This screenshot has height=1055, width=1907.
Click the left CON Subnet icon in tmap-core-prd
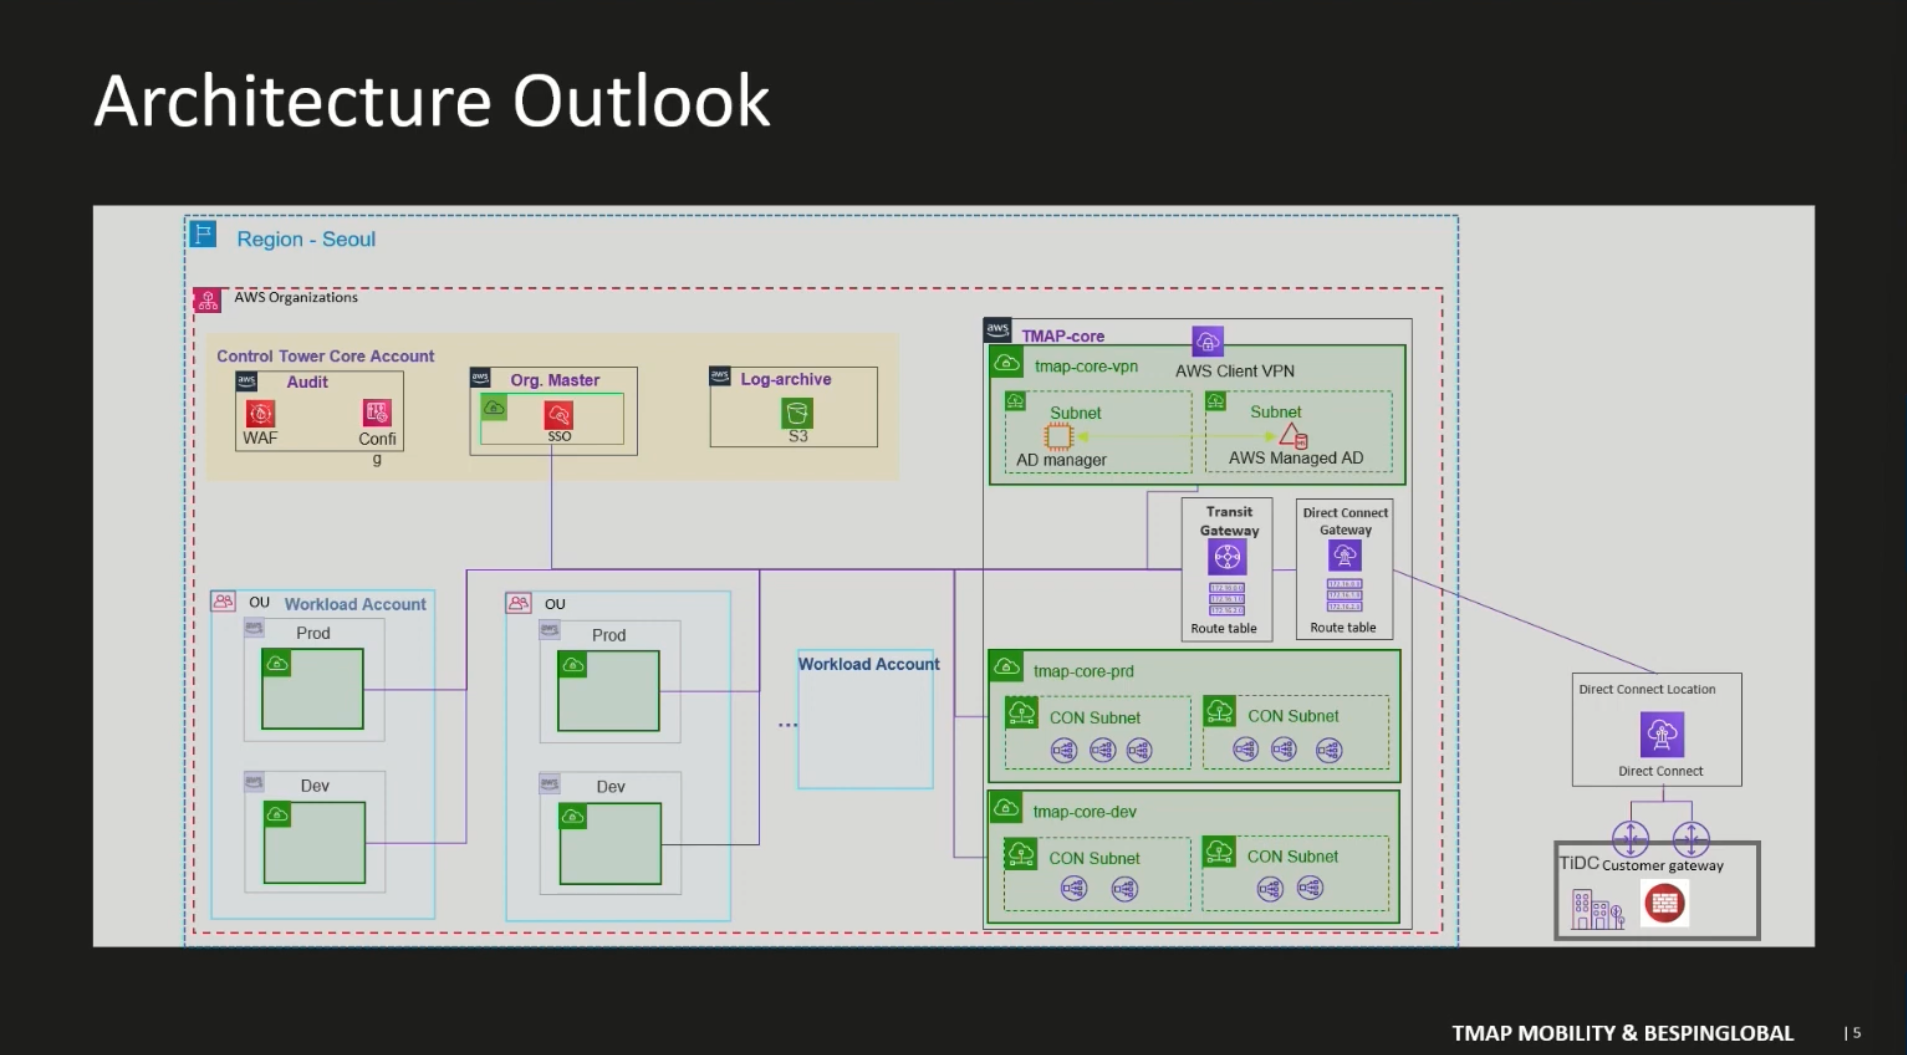(1021, 712)
